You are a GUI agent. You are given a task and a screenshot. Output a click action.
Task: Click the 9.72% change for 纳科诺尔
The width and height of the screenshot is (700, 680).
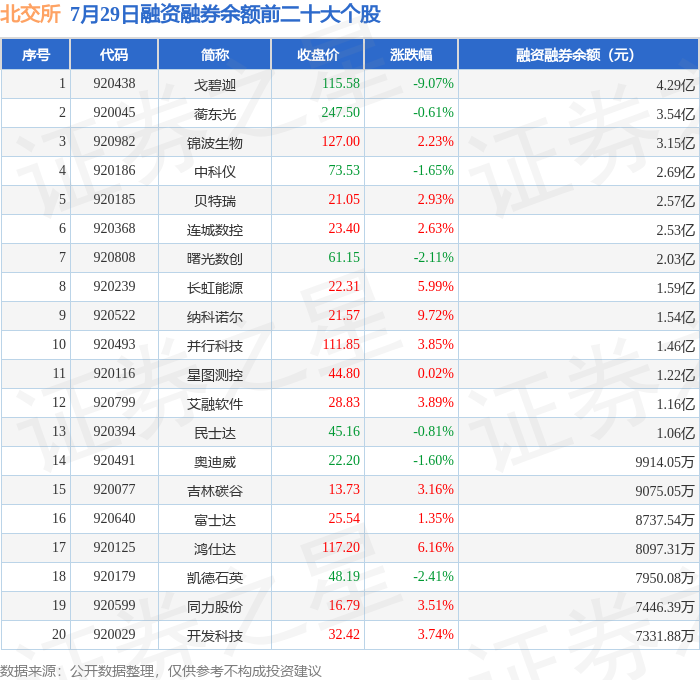(x=435, y=315)
